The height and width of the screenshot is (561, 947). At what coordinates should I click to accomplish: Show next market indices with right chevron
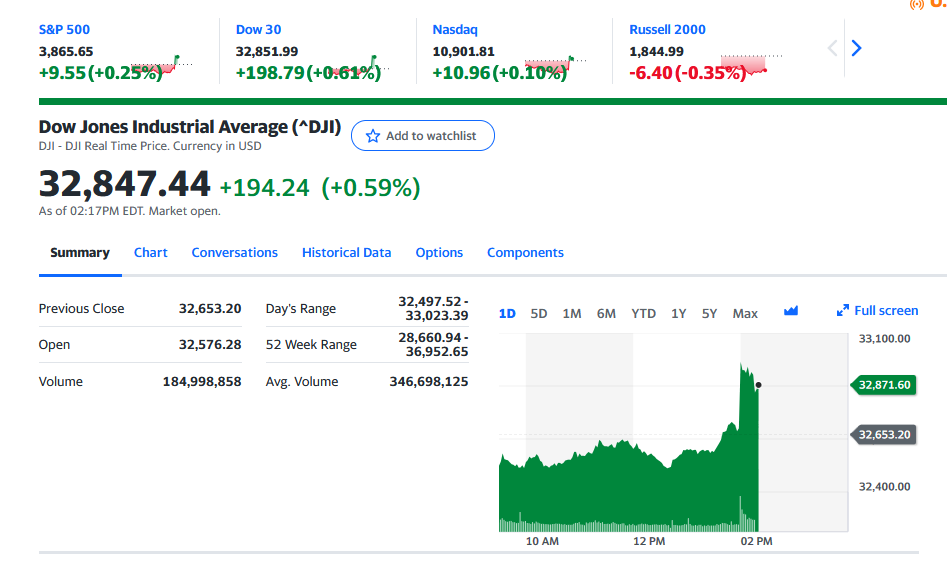[856, 48]
